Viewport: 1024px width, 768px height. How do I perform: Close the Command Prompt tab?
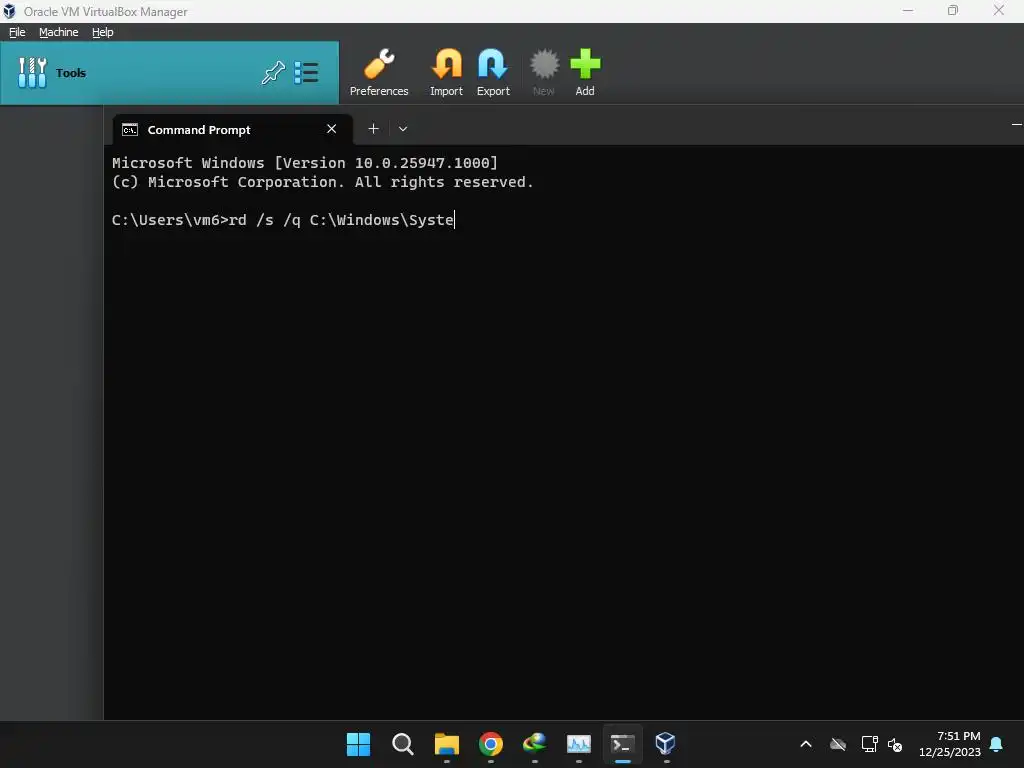pyautogui.click(x=332, y=129)
